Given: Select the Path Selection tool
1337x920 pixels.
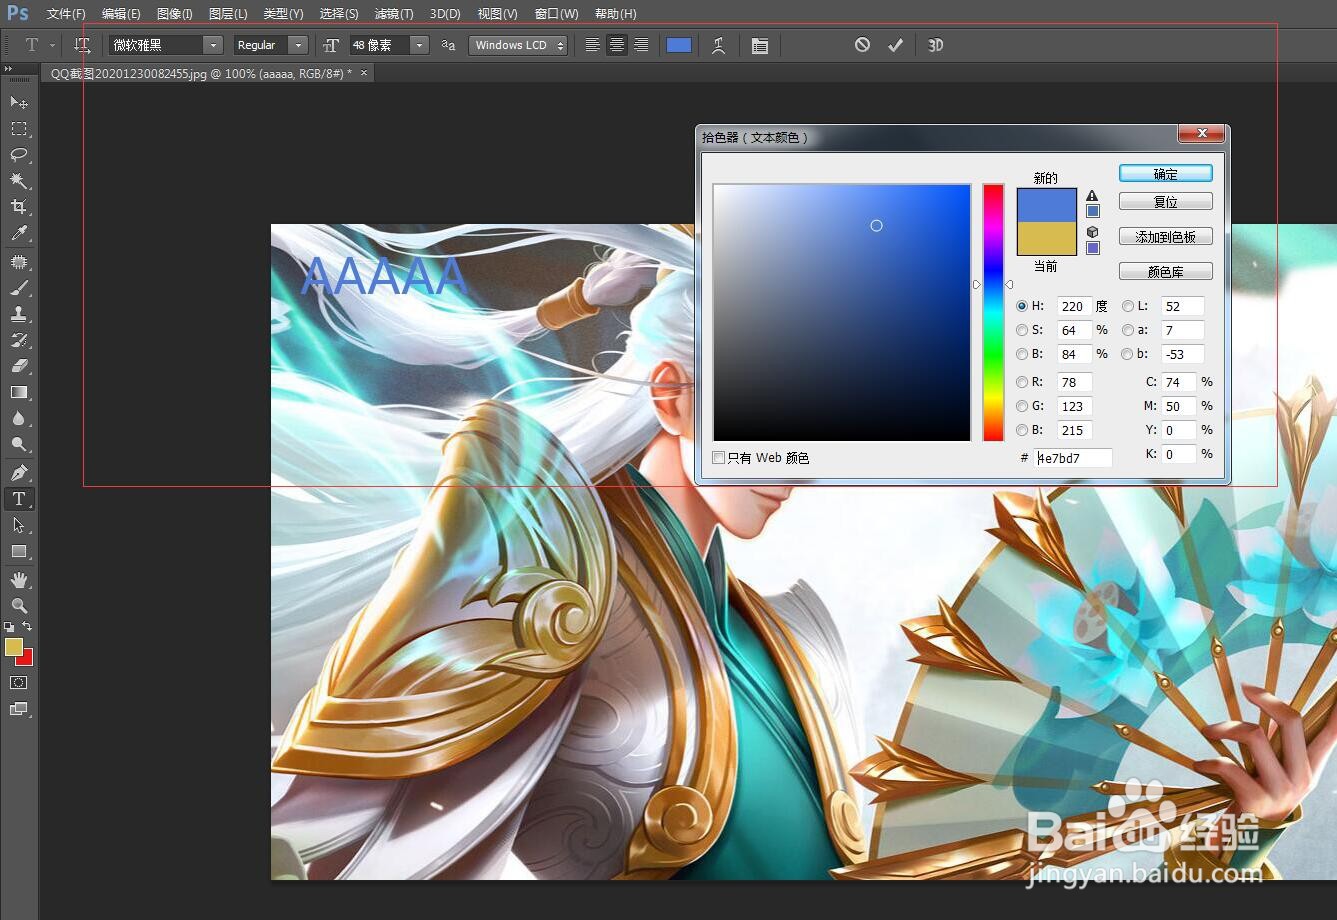Looking at the screenshot, I should tap(18, 525).
